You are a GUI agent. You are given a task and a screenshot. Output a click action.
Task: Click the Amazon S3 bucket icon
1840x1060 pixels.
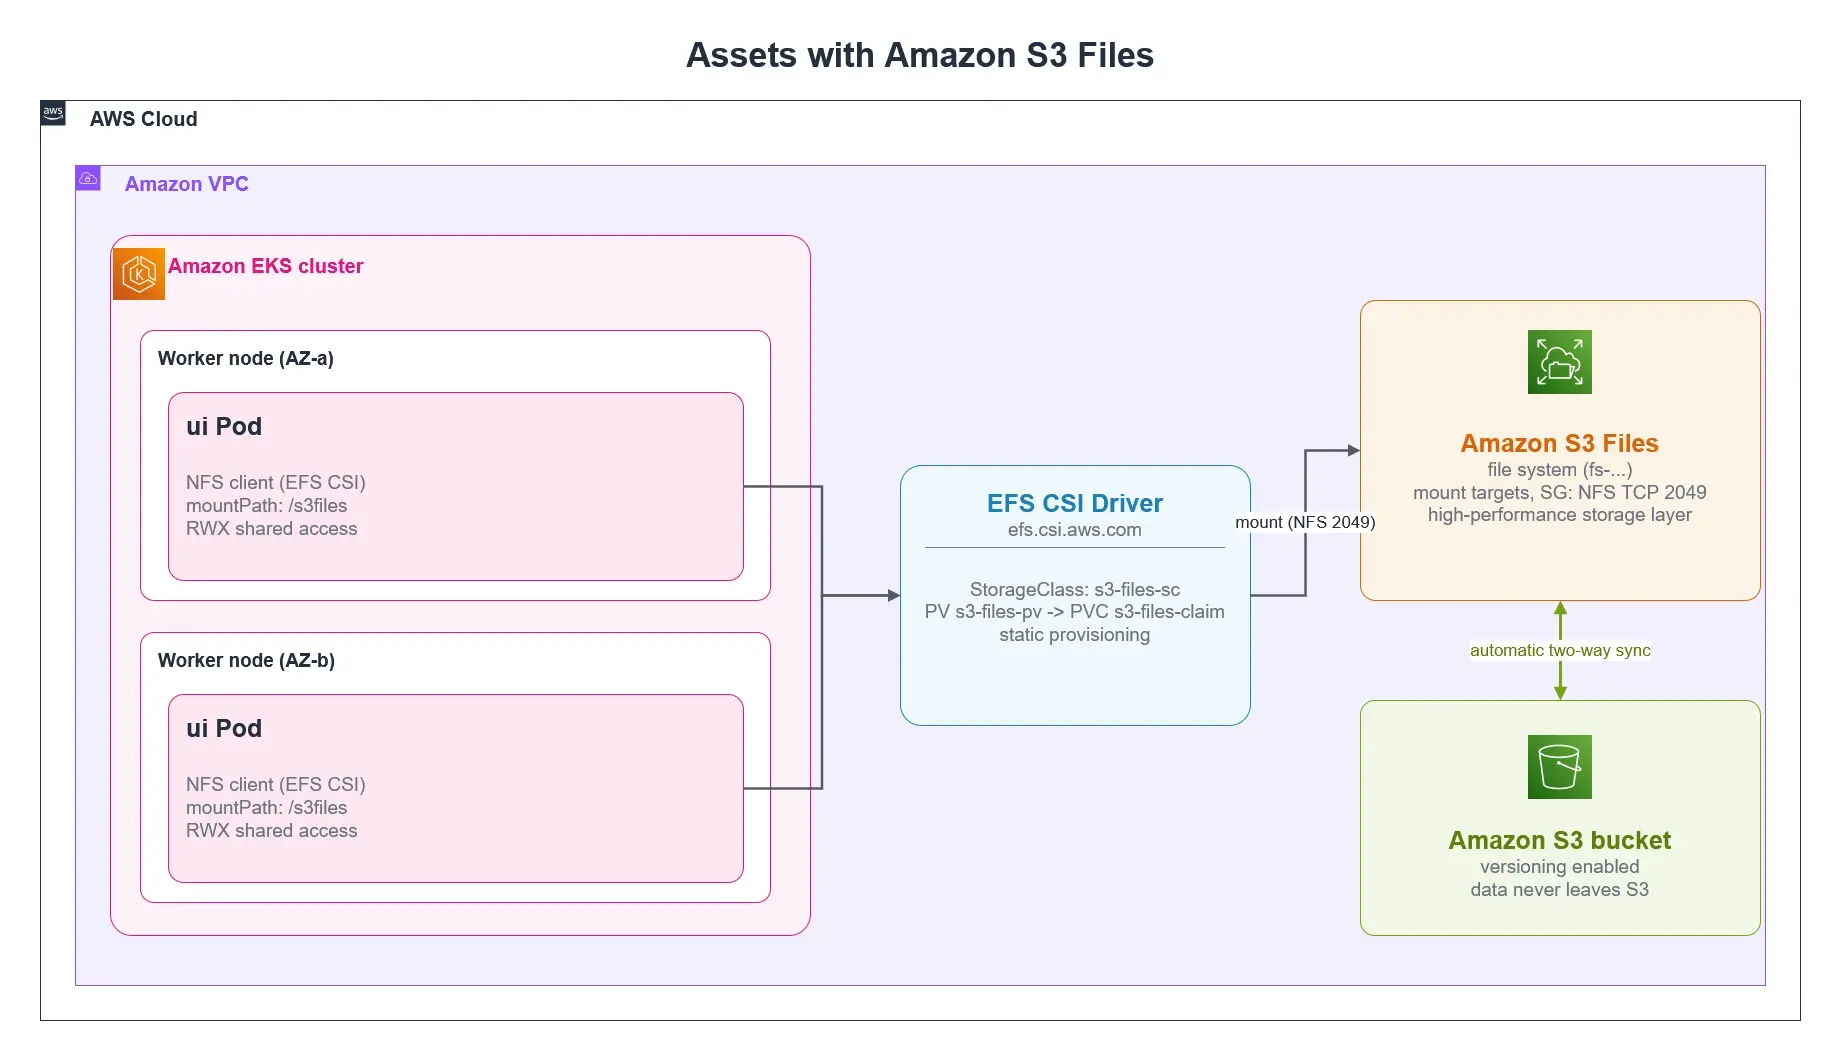click(x=1560, y=767)
